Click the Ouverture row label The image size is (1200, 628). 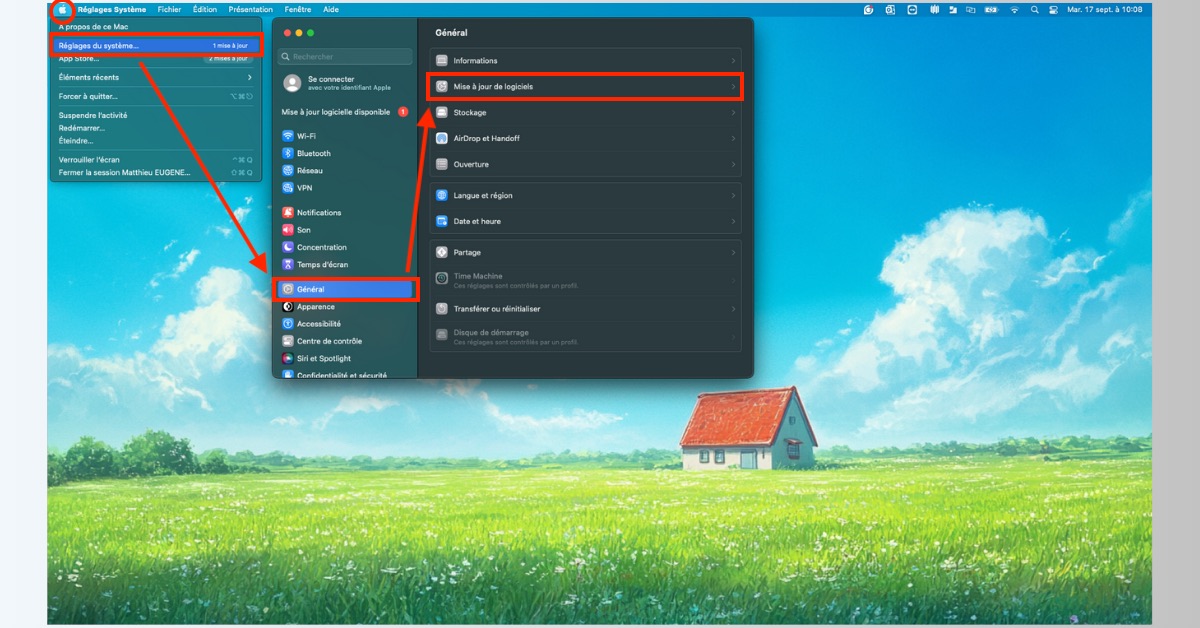point(471,164)
